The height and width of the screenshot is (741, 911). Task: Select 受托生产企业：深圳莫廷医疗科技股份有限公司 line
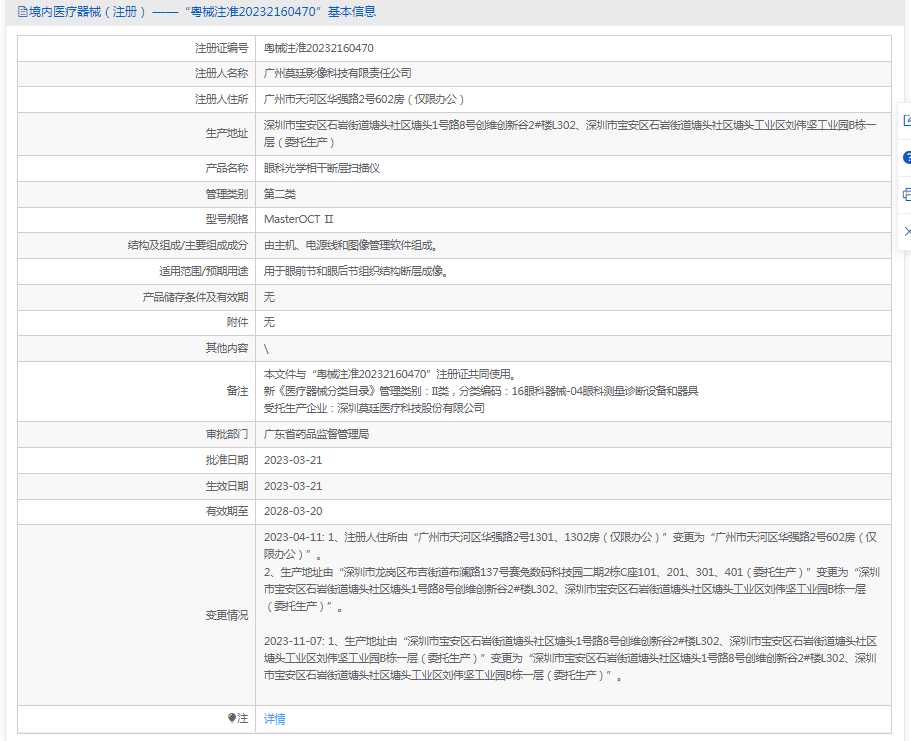pos(374,408)
